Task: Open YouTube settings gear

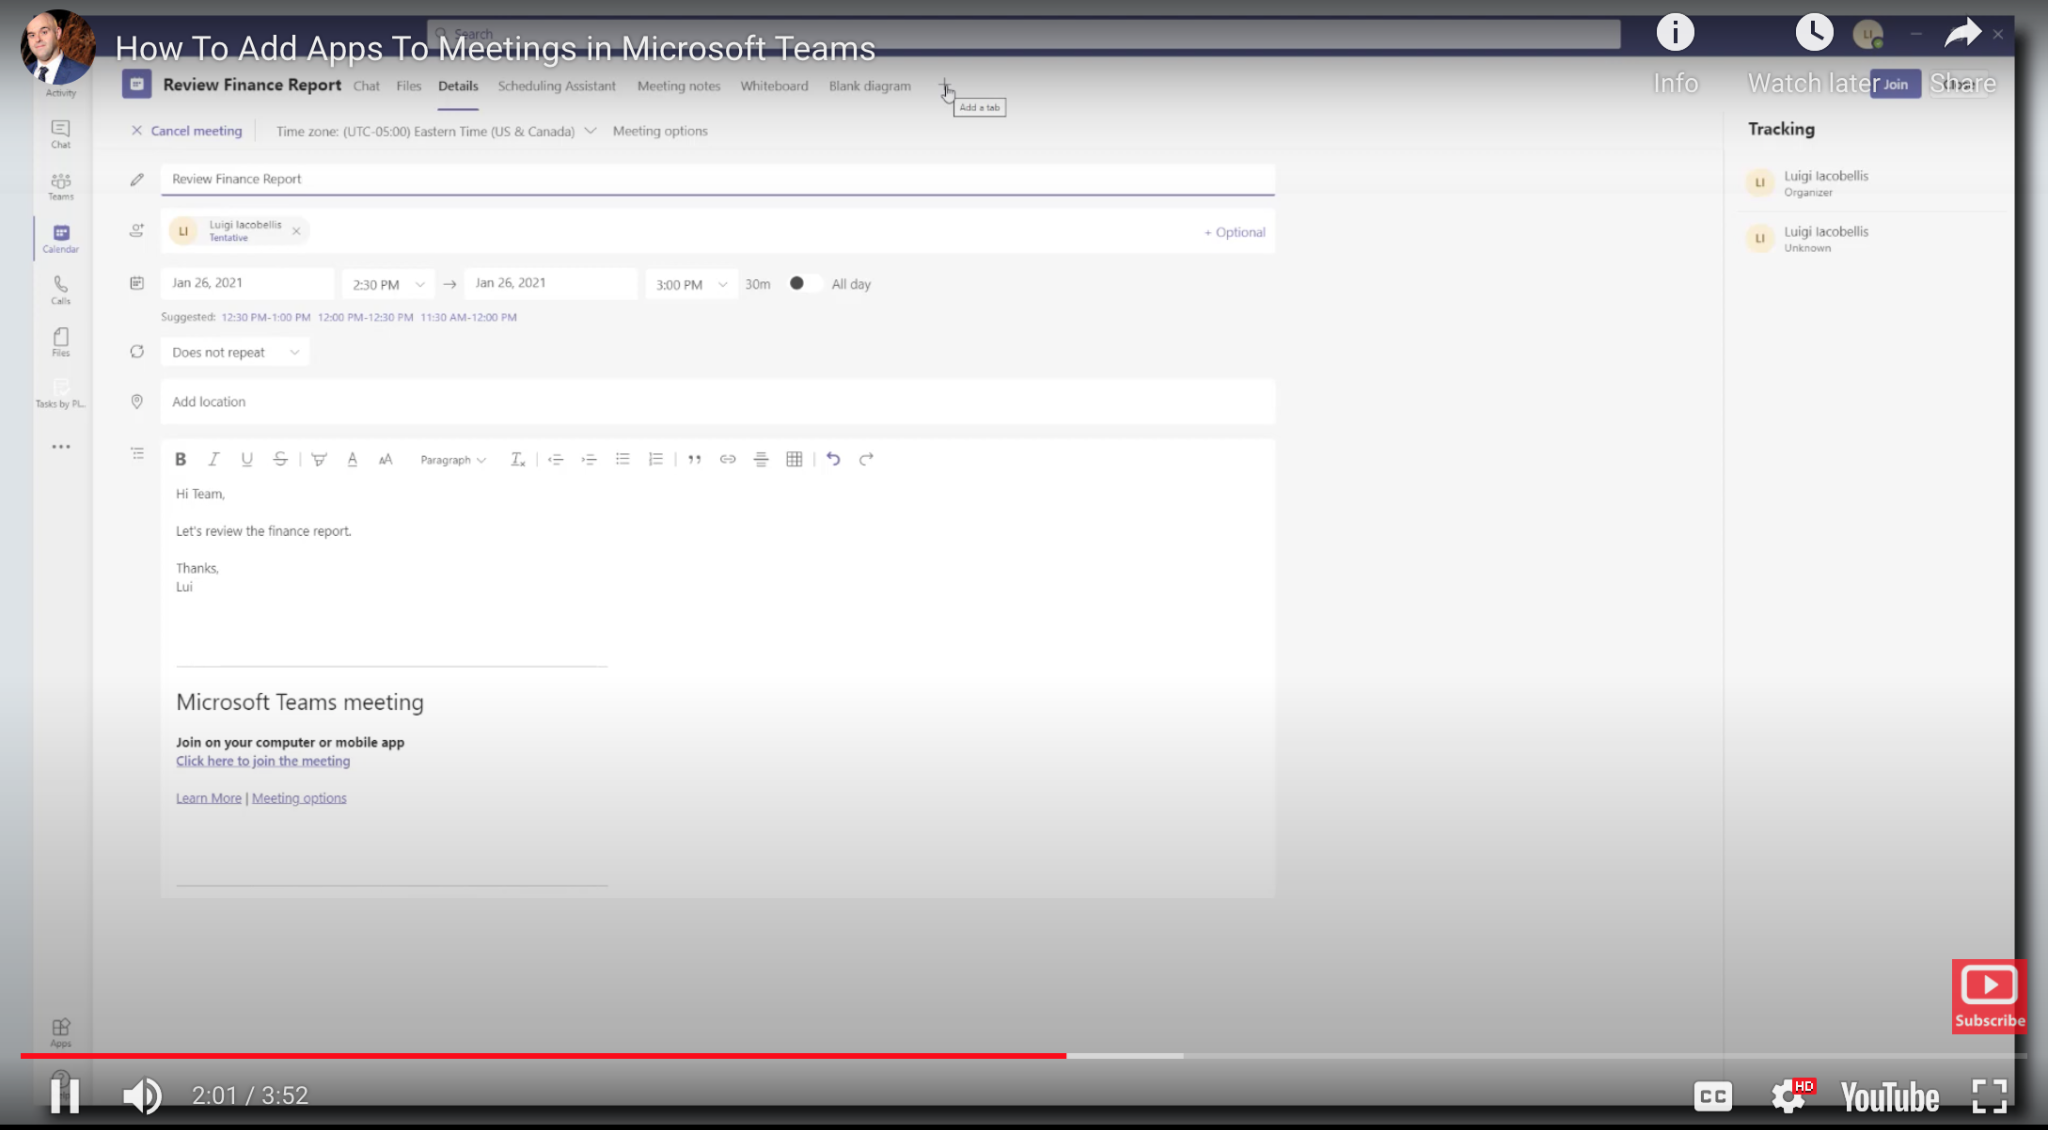Action: point(1790,1096)
